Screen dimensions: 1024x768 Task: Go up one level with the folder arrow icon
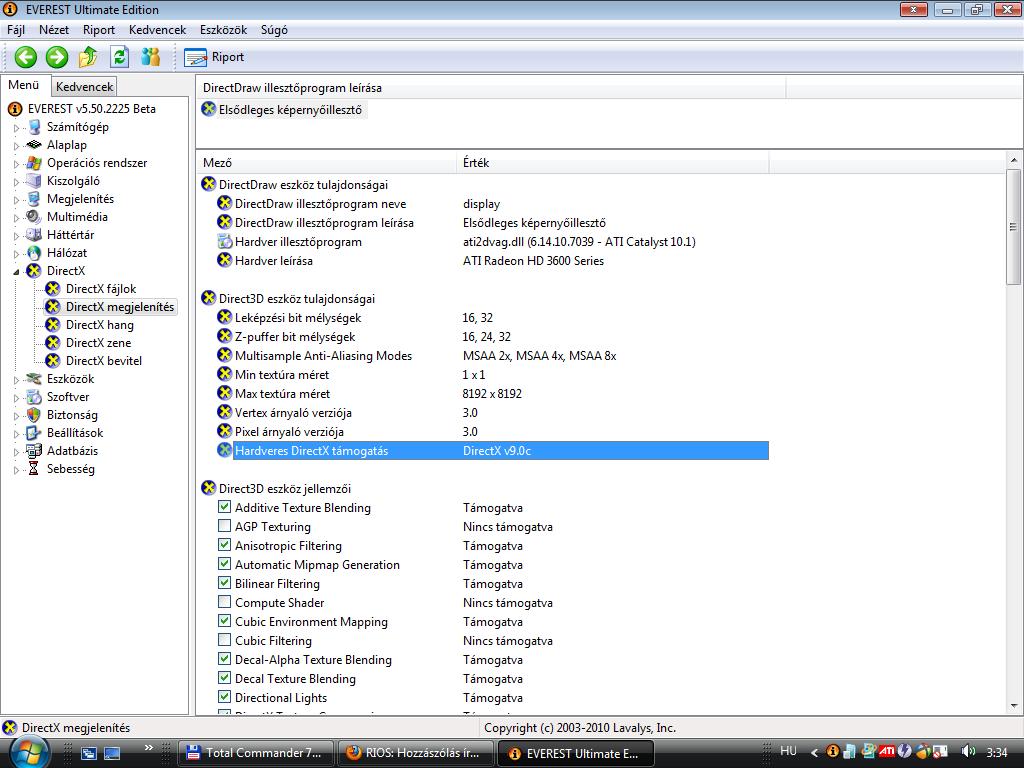pyautogui.click(x=88, y=57)
